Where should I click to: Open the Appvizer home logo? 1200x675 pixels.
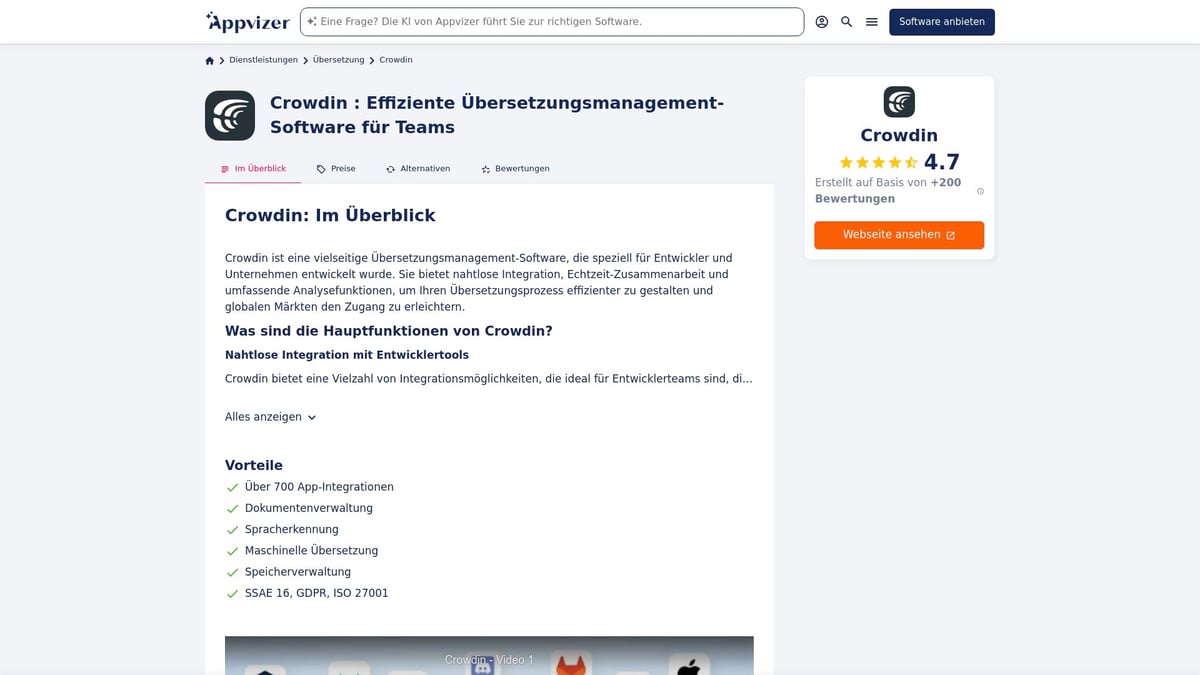[247, 21]
